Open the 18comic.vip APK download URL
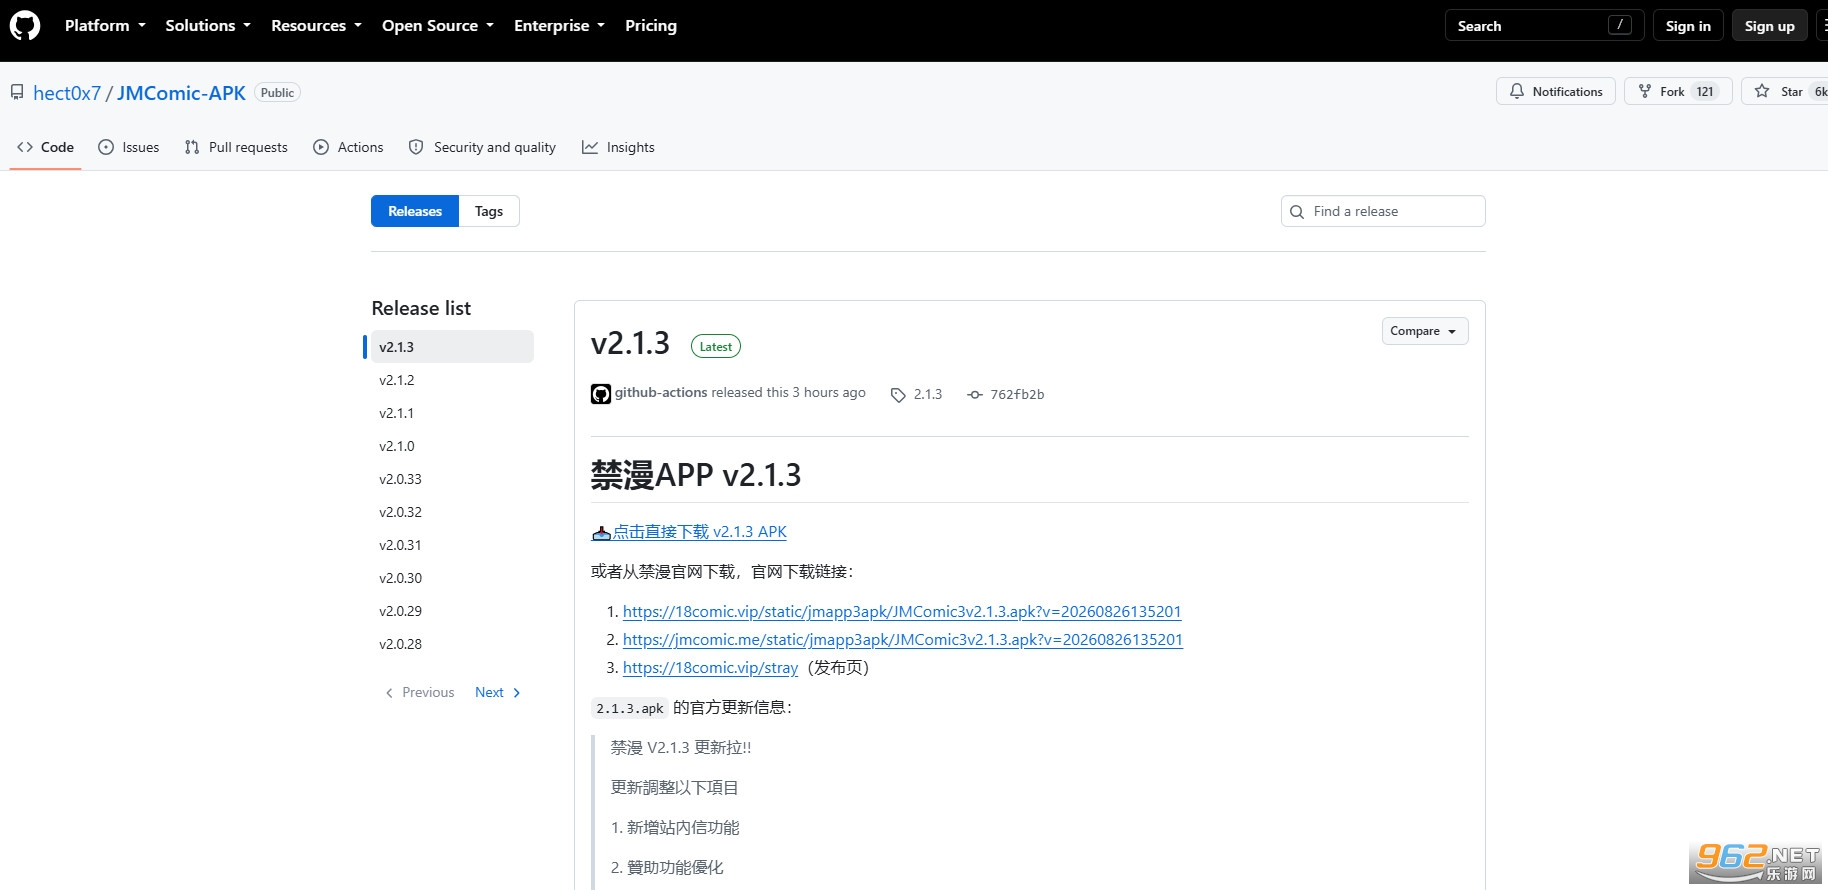The height and width of the screenshot is (890, 1828). click(902, 612)
